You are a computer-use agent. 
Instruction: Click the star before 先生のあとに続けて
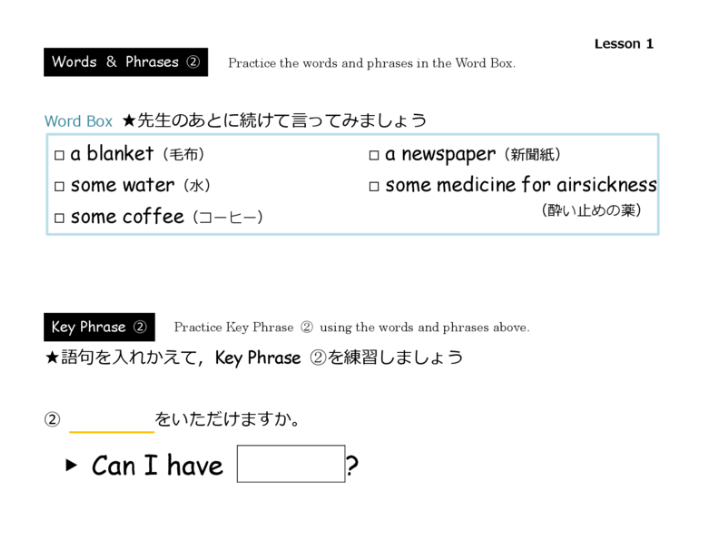[x=128, y=121]
